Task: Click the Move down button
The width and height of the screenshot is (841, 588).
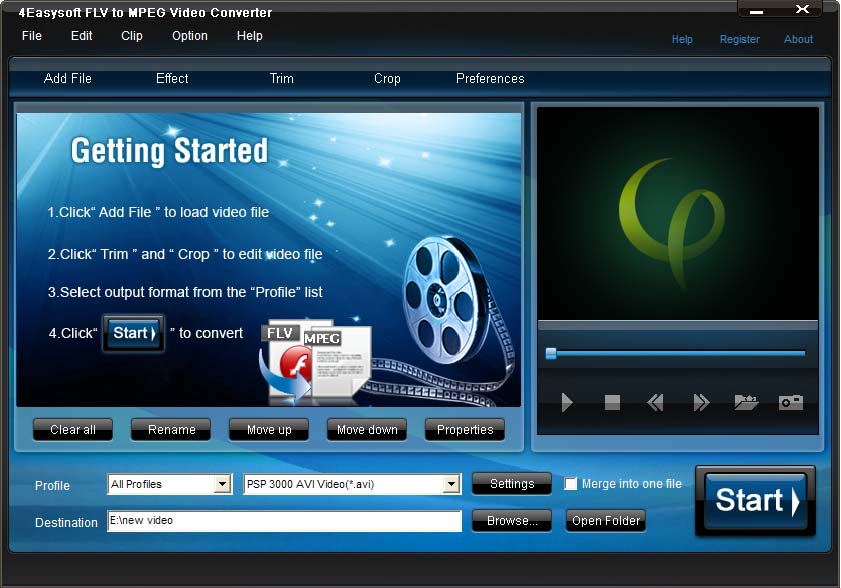Action: click(x=367, y=430)
